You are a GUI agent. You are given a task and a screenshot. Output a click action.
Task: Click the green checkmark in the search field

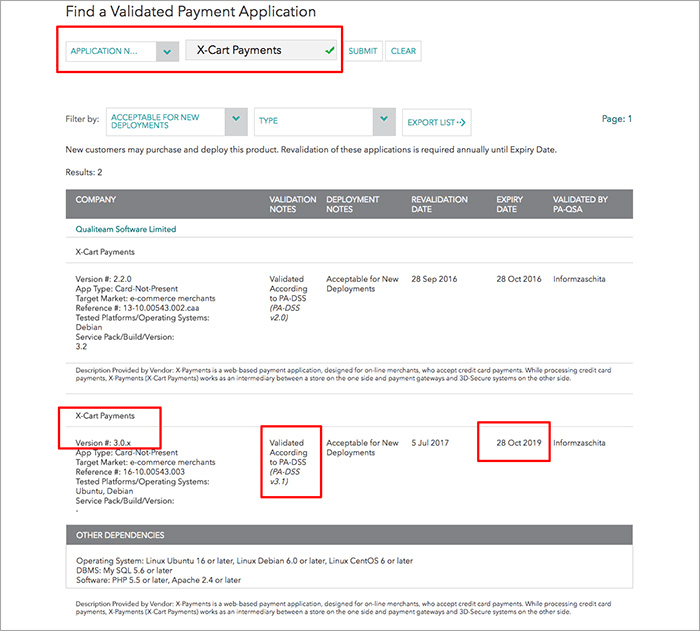[329, 50]
